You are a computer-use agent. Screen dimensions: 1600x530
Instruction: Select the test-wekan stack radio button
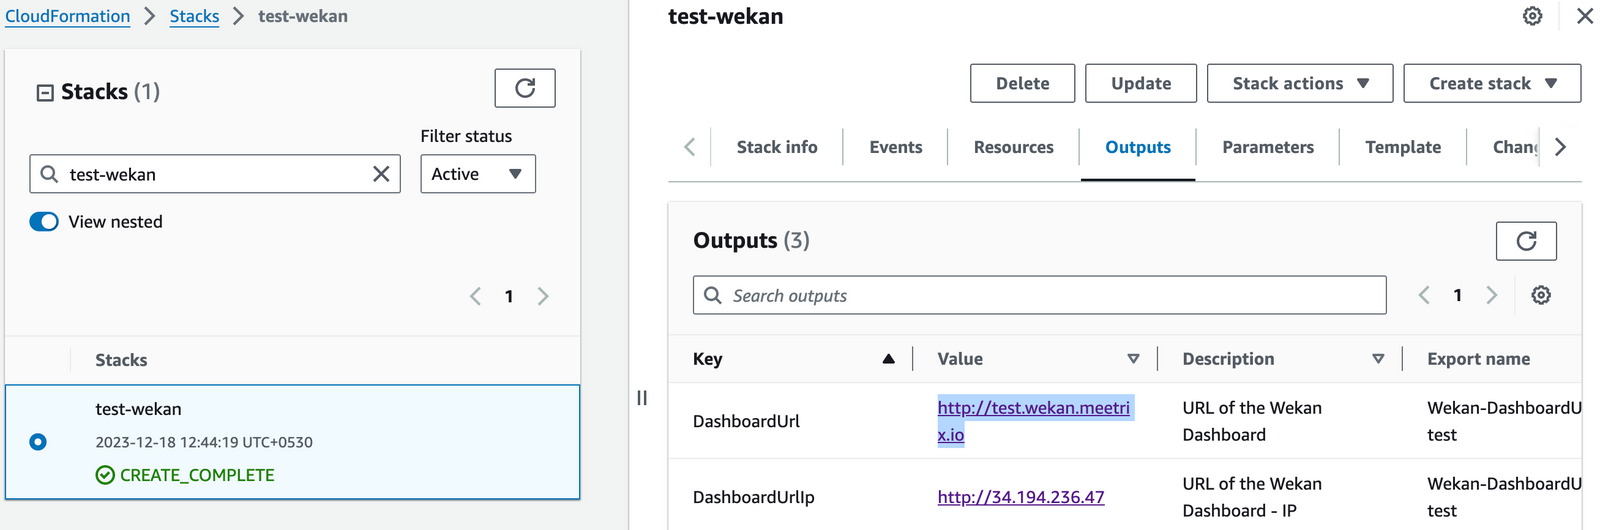tap(38, 442)
